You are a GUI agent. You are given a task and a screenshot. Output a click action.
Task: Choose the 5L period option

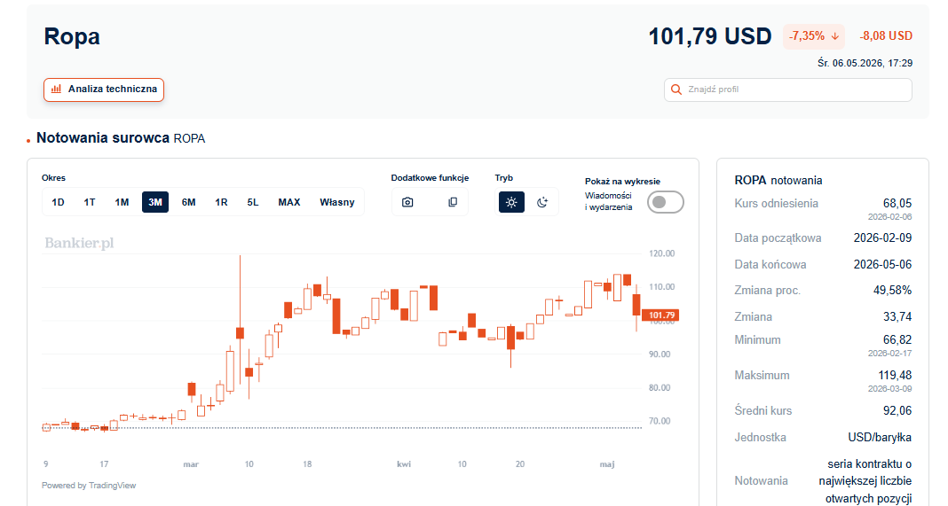click(253, 202)
